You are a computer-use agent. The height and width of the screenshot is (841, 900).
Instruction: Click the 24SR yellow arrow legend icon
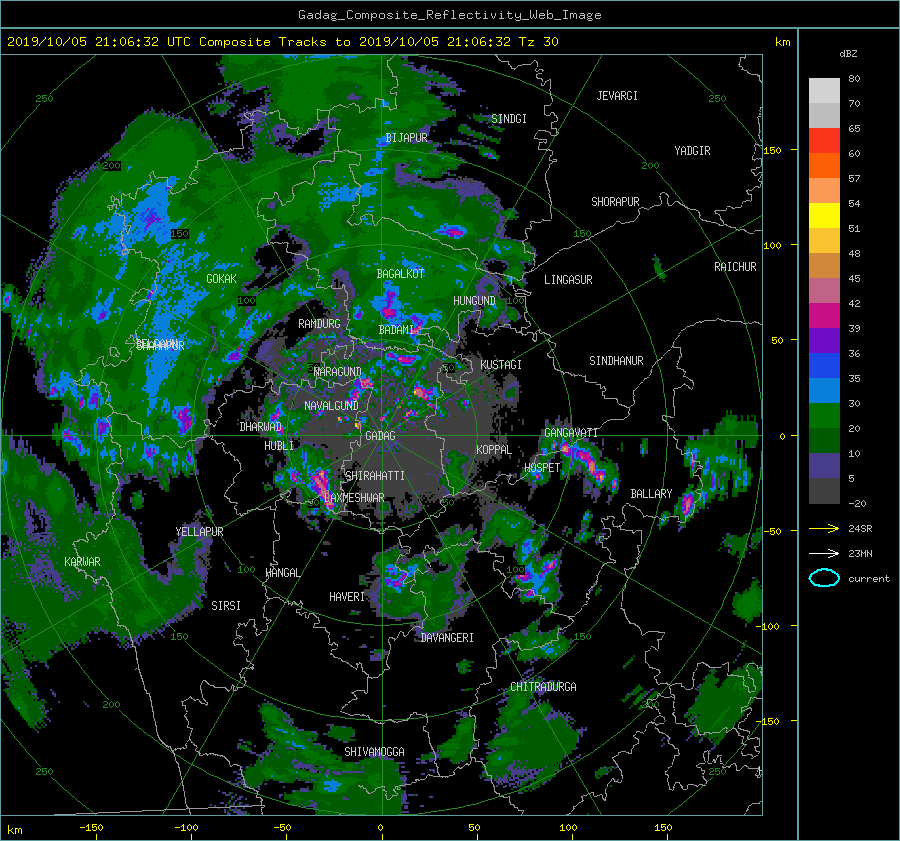[x=824, y=528]
